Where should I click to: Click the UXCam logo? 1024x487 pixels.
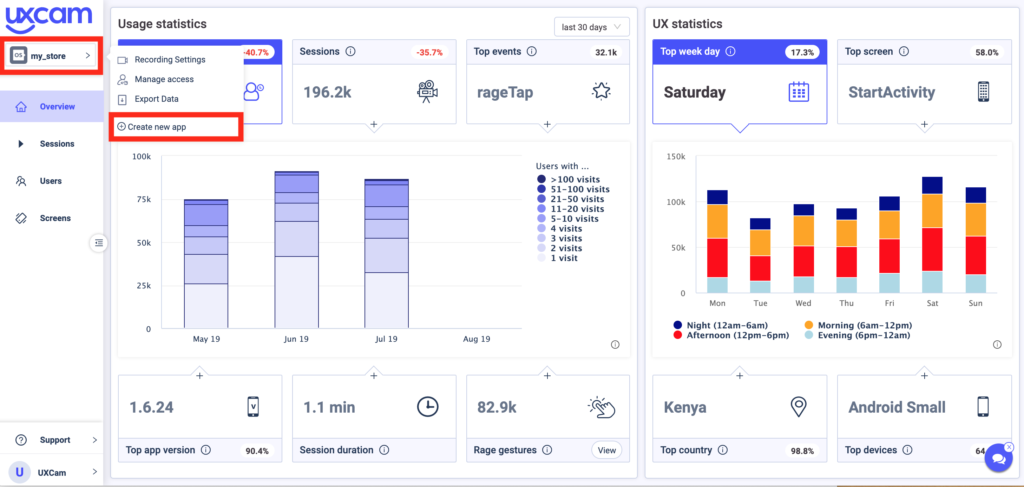coord(48,20)
